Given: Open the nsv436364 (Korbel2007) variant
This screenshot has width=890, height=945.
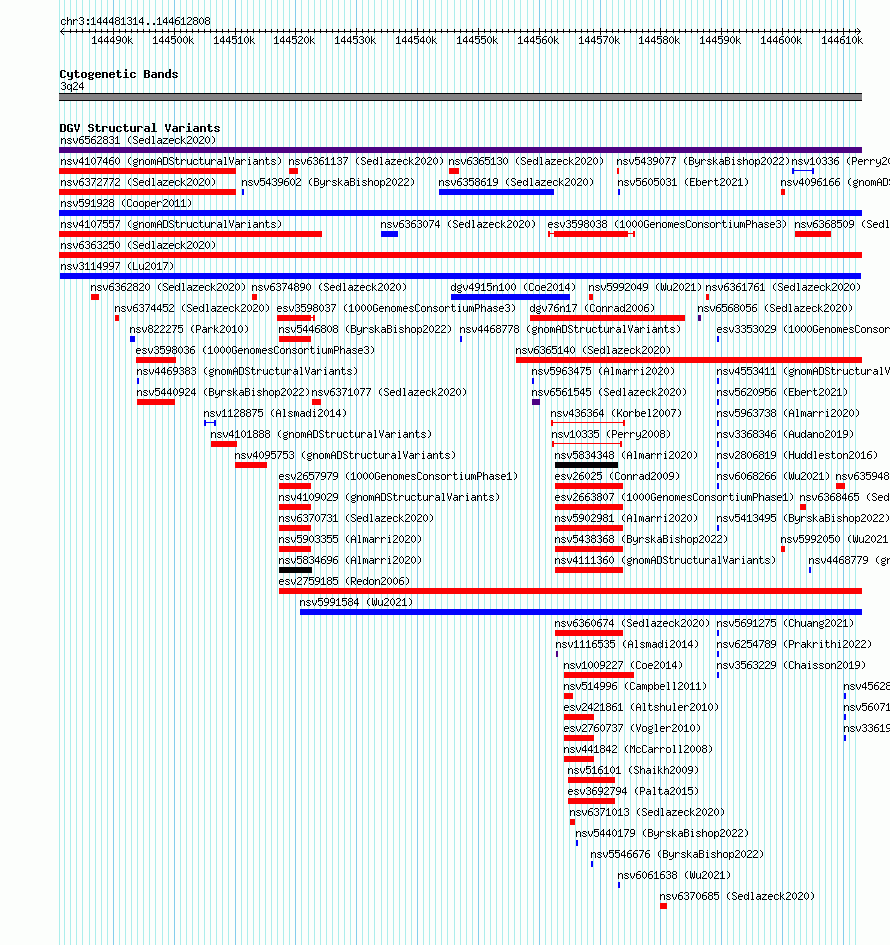Looking at the screenshot, I should click(x=616, y=413).
